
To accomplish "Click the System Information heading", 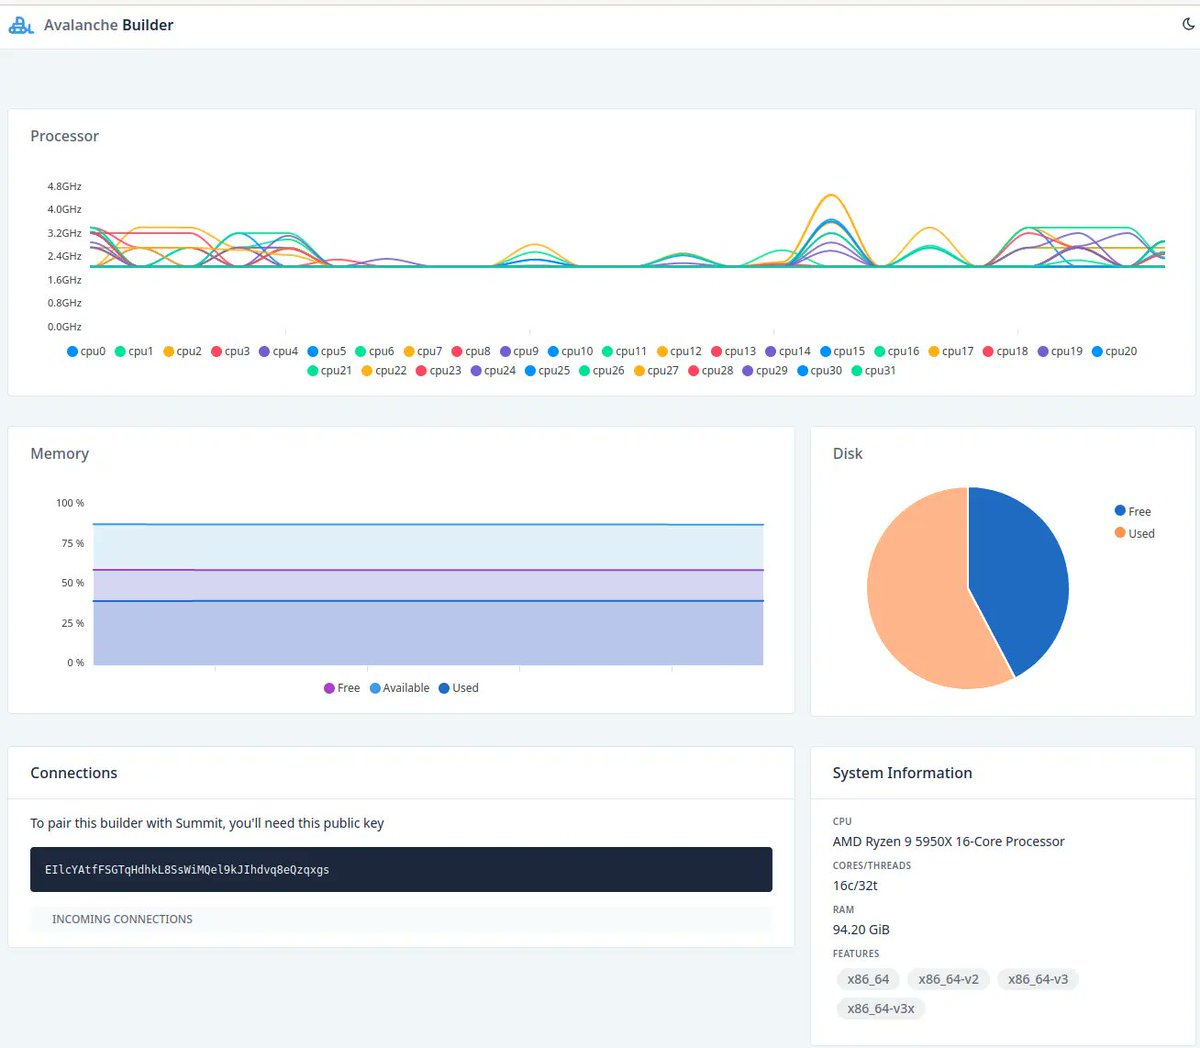I will point(902,773).
